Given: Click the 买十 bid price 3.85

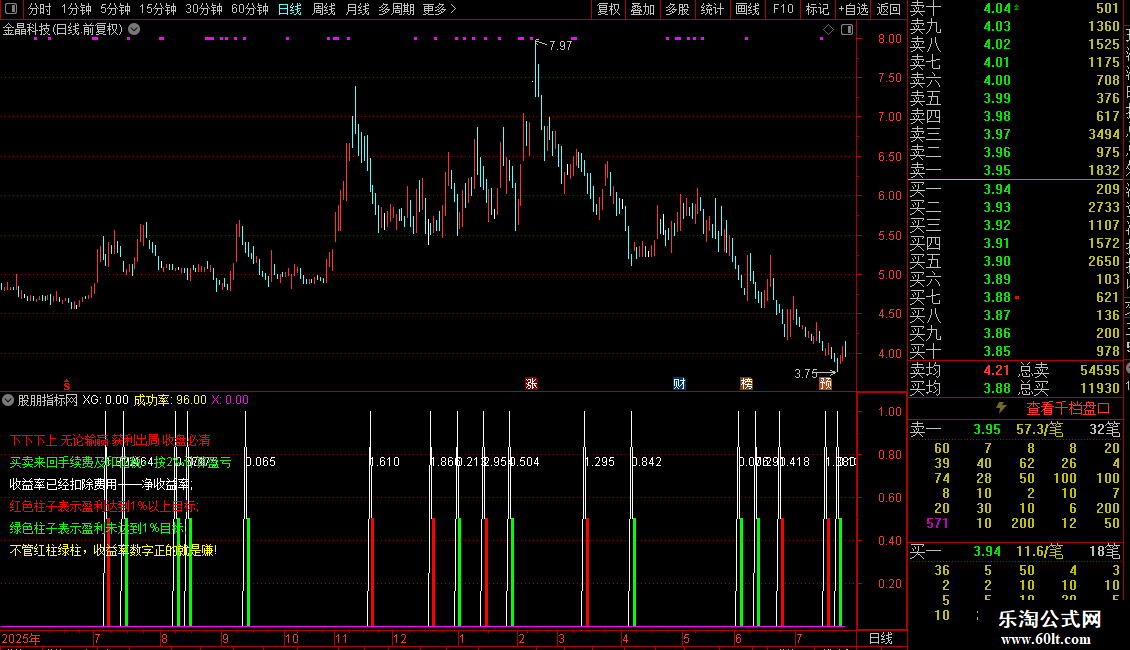Looking at the screenshot, I should point(997,352).
